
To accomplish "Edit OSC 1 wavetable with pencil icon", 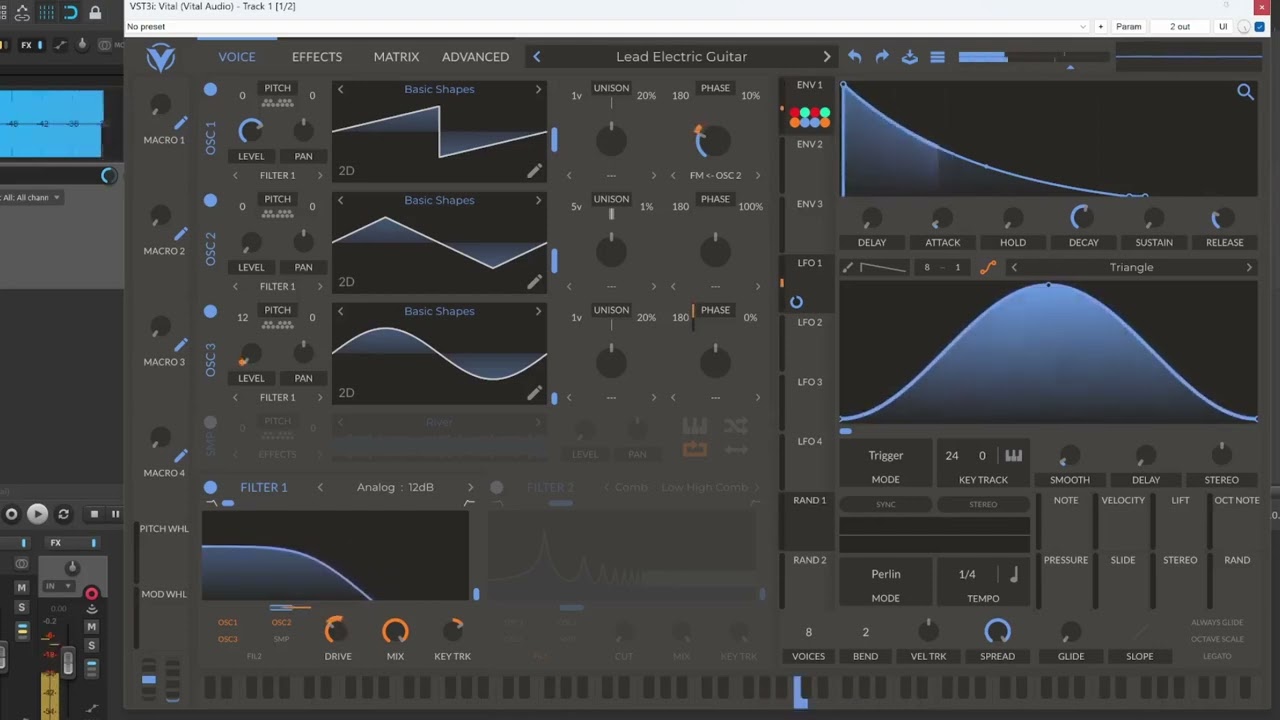I will (535, 171).
